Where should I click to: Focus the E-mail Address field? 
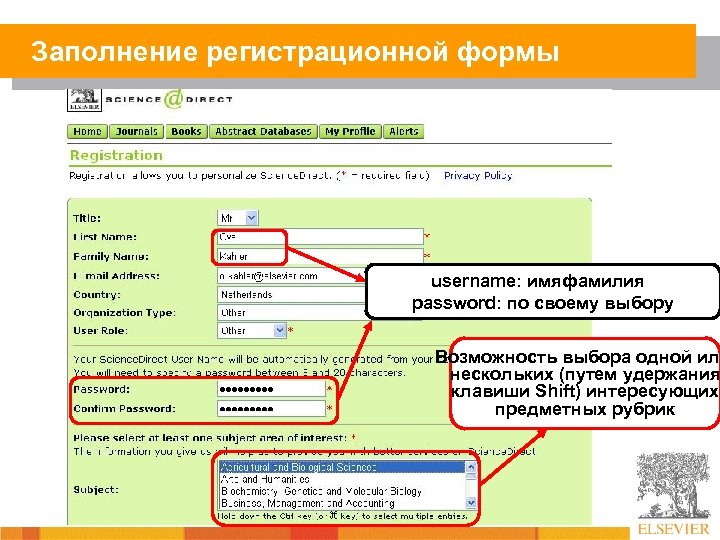point(292,276)
